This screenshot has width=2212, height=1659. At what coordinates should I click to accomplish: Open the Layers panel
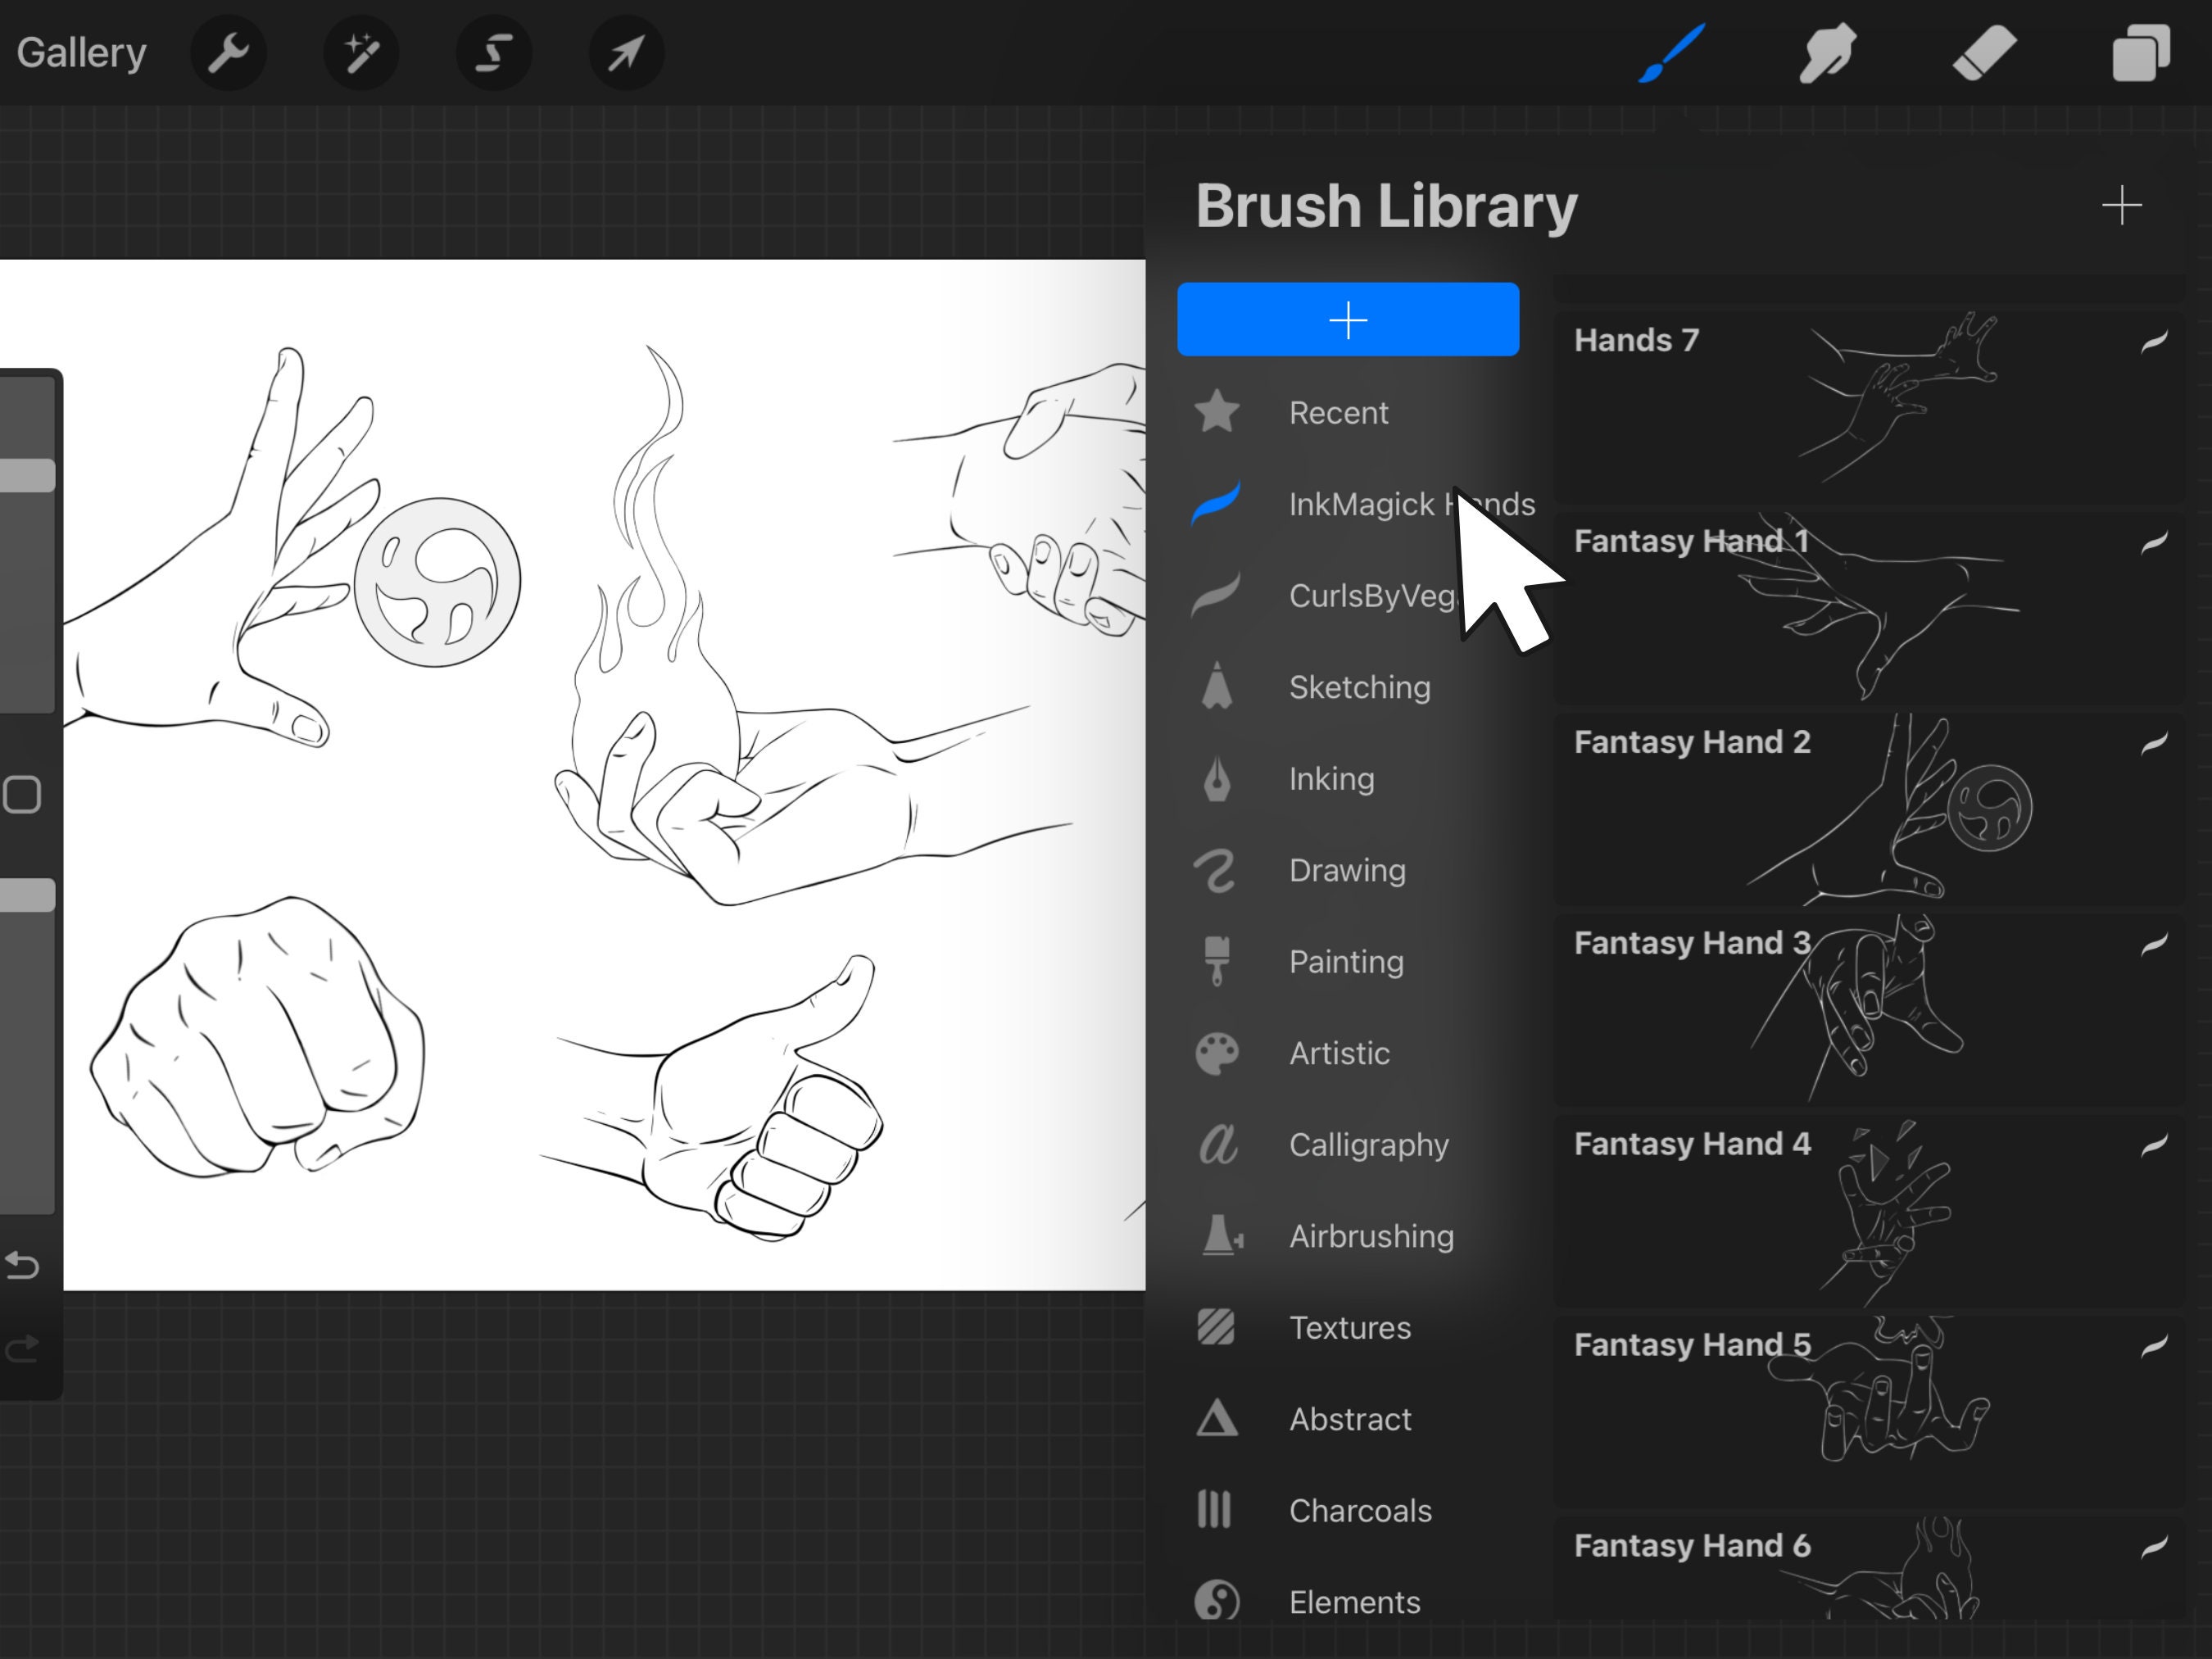(2140, 53)
